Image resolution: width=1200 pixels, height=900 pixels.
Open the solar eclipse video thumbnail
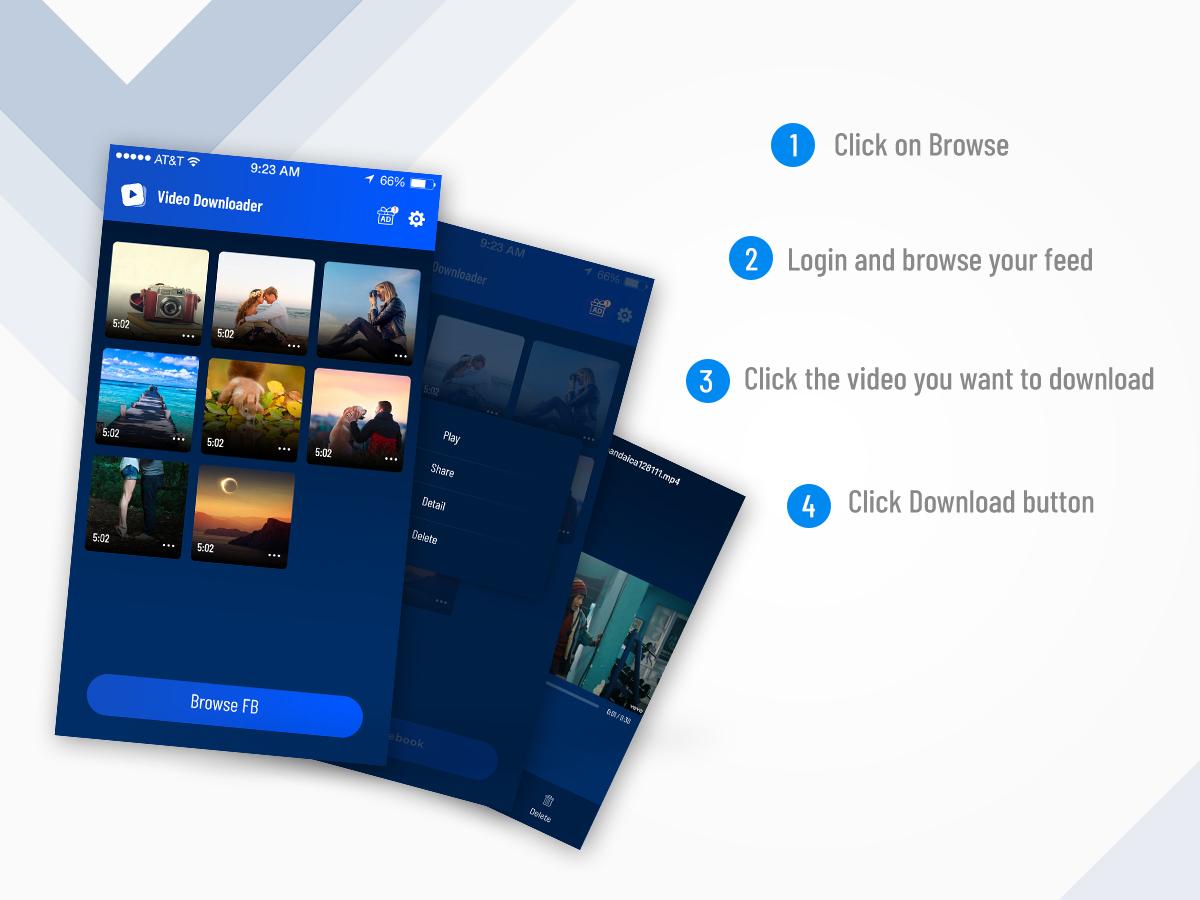point(243,516)
